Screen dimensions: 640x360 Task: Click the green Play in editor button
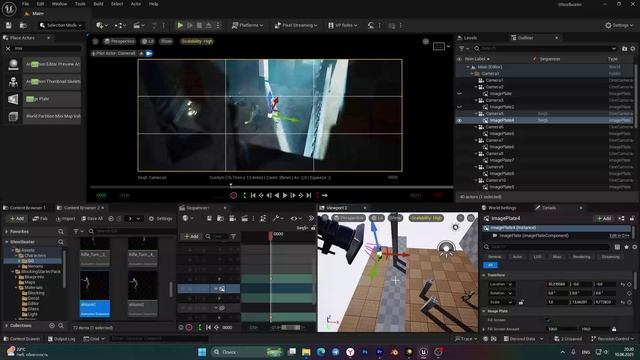point(180,25)
